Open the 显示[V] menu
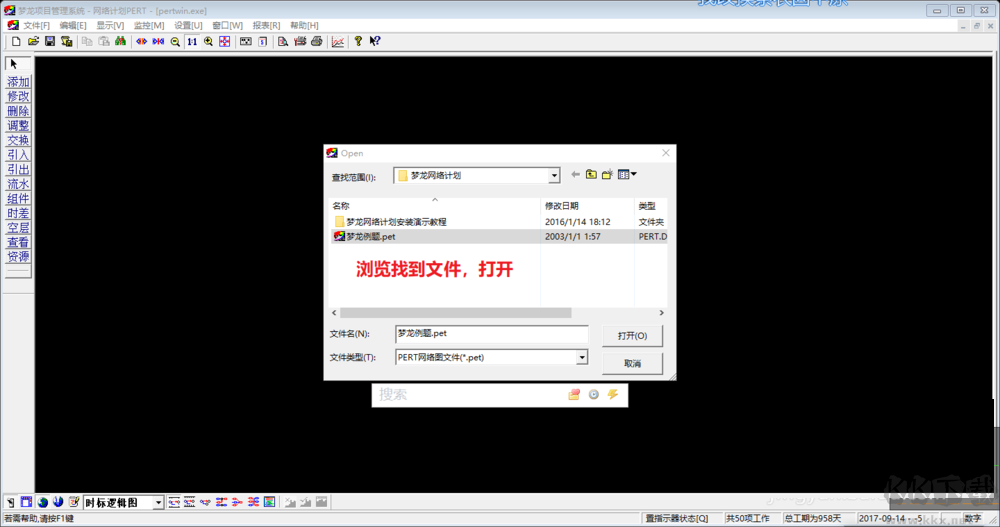This screenshot has width=1000, height=527. pyautogui.click(x=110, y=26)
